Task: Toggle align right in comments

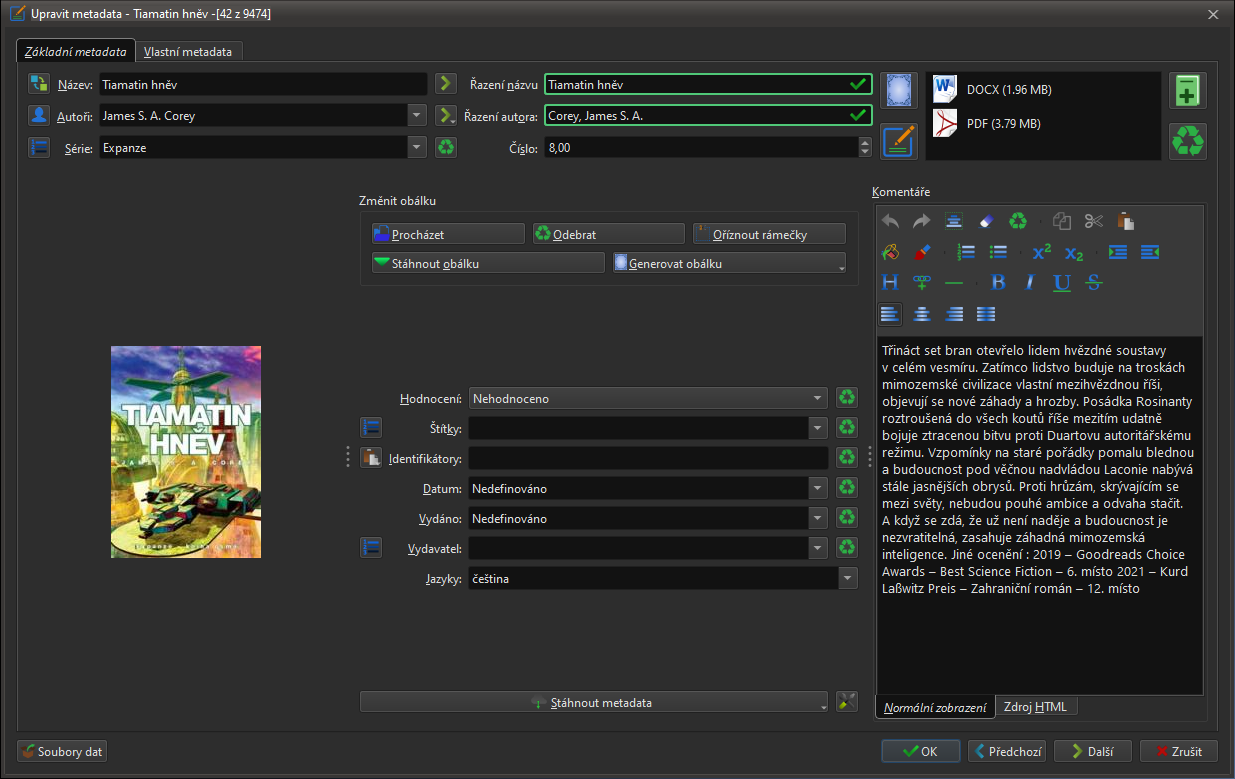Action: tap(954, 314)
